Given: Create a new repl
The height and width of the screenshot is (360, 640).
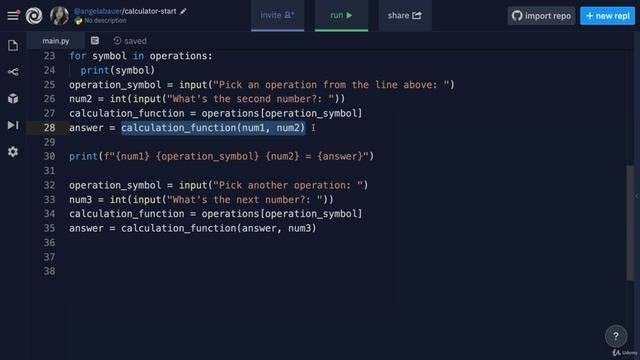Looking at the screenshot, I should tap(607, 16).
